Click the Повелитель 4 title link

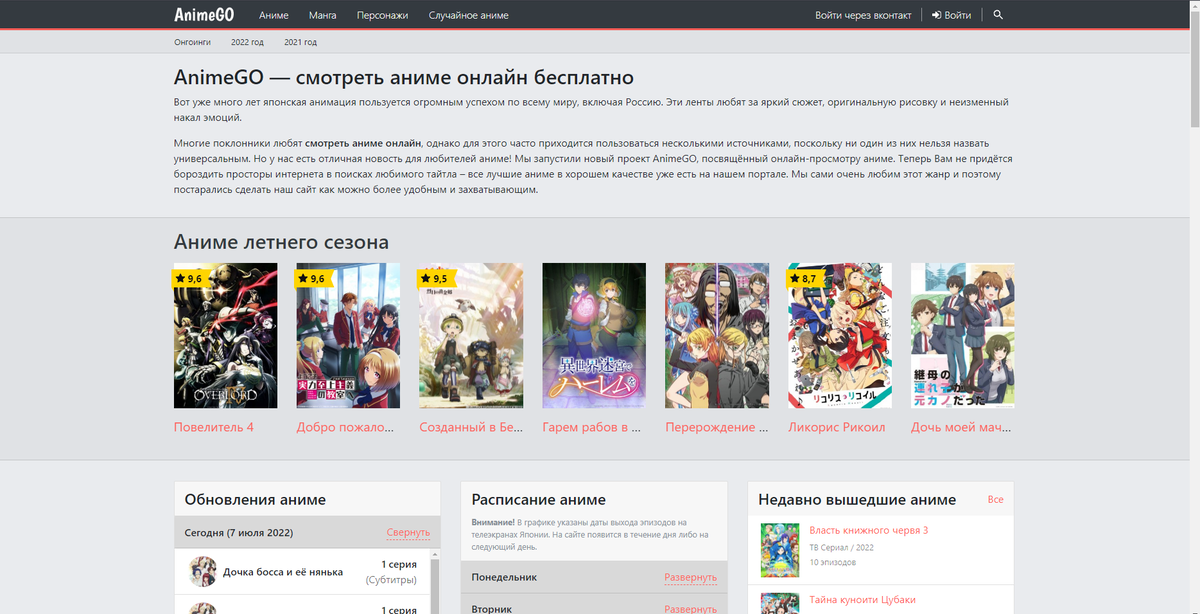214,427
